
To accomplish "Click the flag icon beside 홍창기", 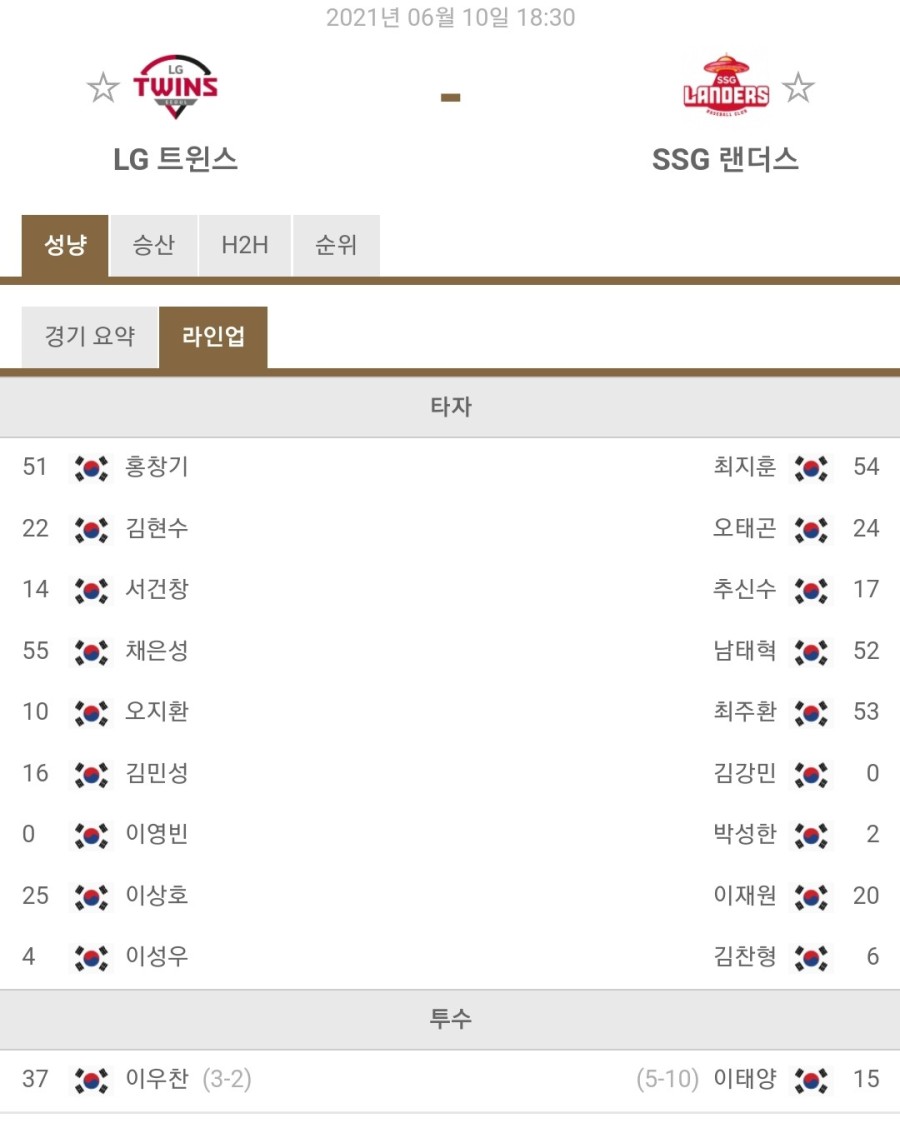I will [92, 468].
